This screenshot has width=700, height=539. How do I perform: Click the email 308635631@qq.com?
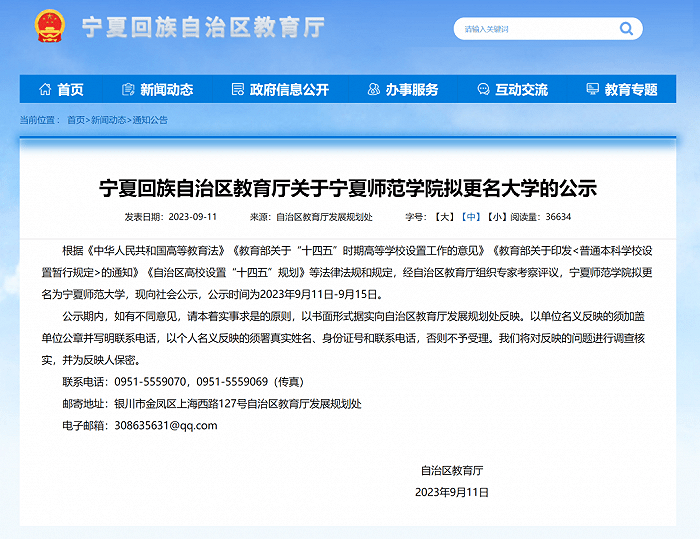(x=166, y=426)
